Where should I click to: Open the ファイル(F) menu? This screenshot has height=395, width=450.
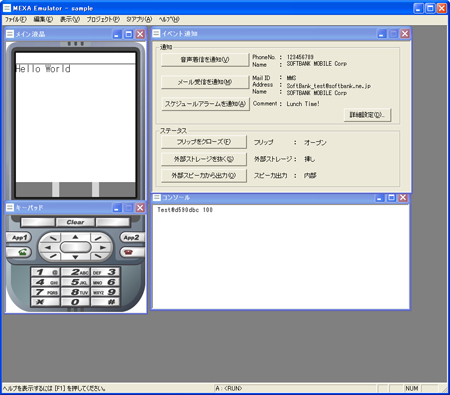pos(15,19)
